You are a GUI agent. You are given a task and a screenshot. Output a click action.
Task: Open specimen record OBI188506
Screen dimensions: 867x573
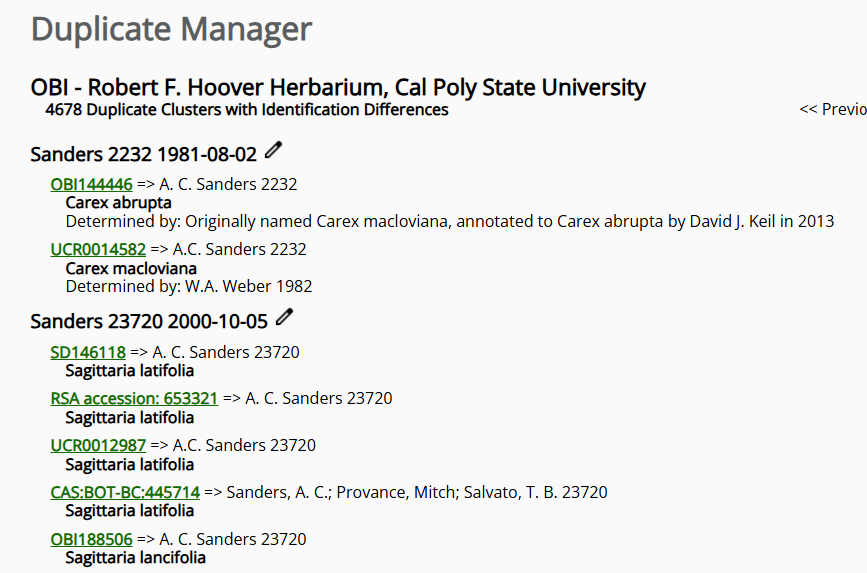tap(91, 539)
